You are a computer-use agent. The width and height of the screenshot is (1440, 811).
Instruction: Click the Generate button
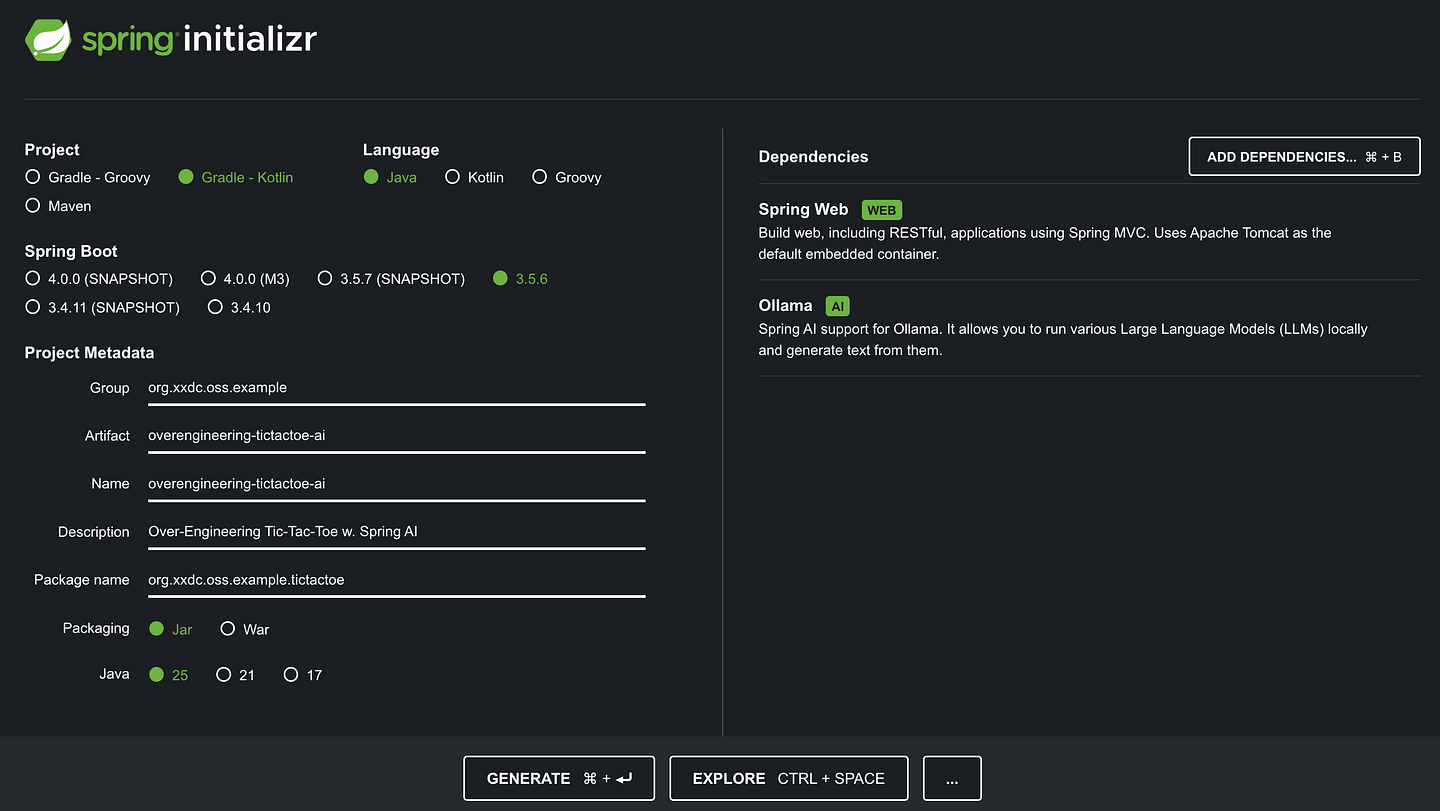559,778
